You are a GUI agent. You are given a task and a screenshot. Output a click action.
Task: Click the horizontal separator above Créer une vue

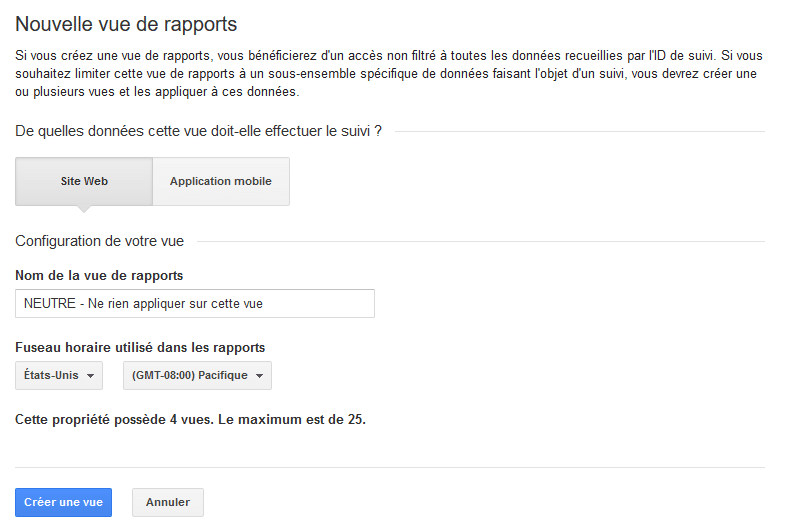(390, 467)
